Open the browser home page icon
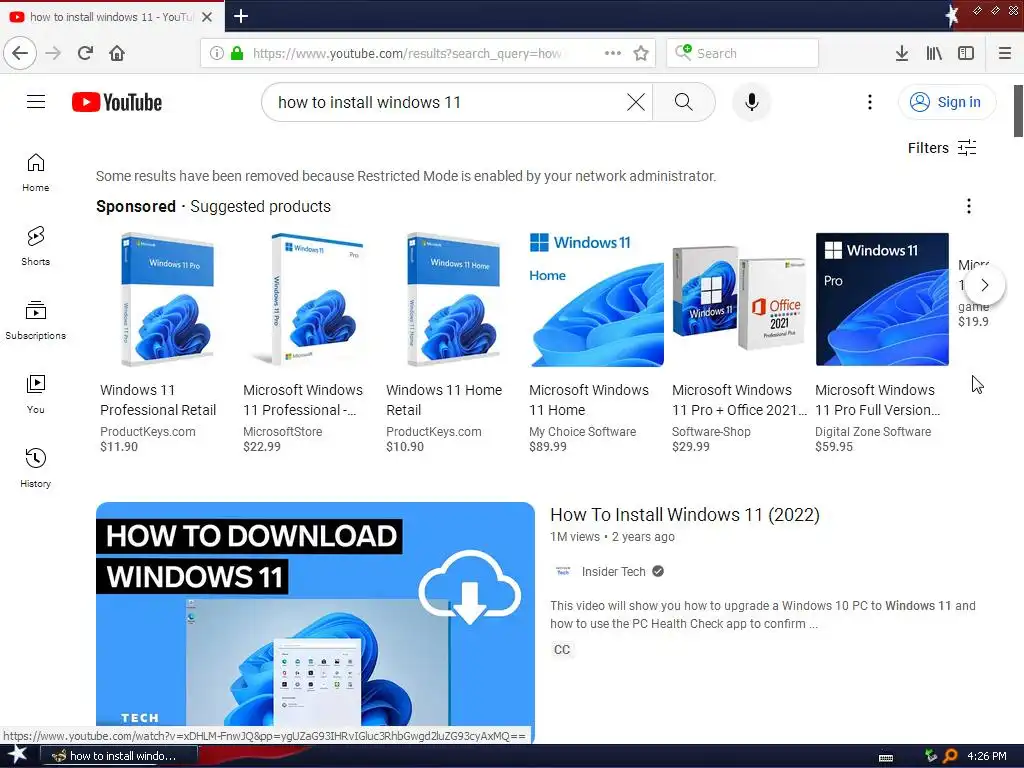 [x=117, y=53]
